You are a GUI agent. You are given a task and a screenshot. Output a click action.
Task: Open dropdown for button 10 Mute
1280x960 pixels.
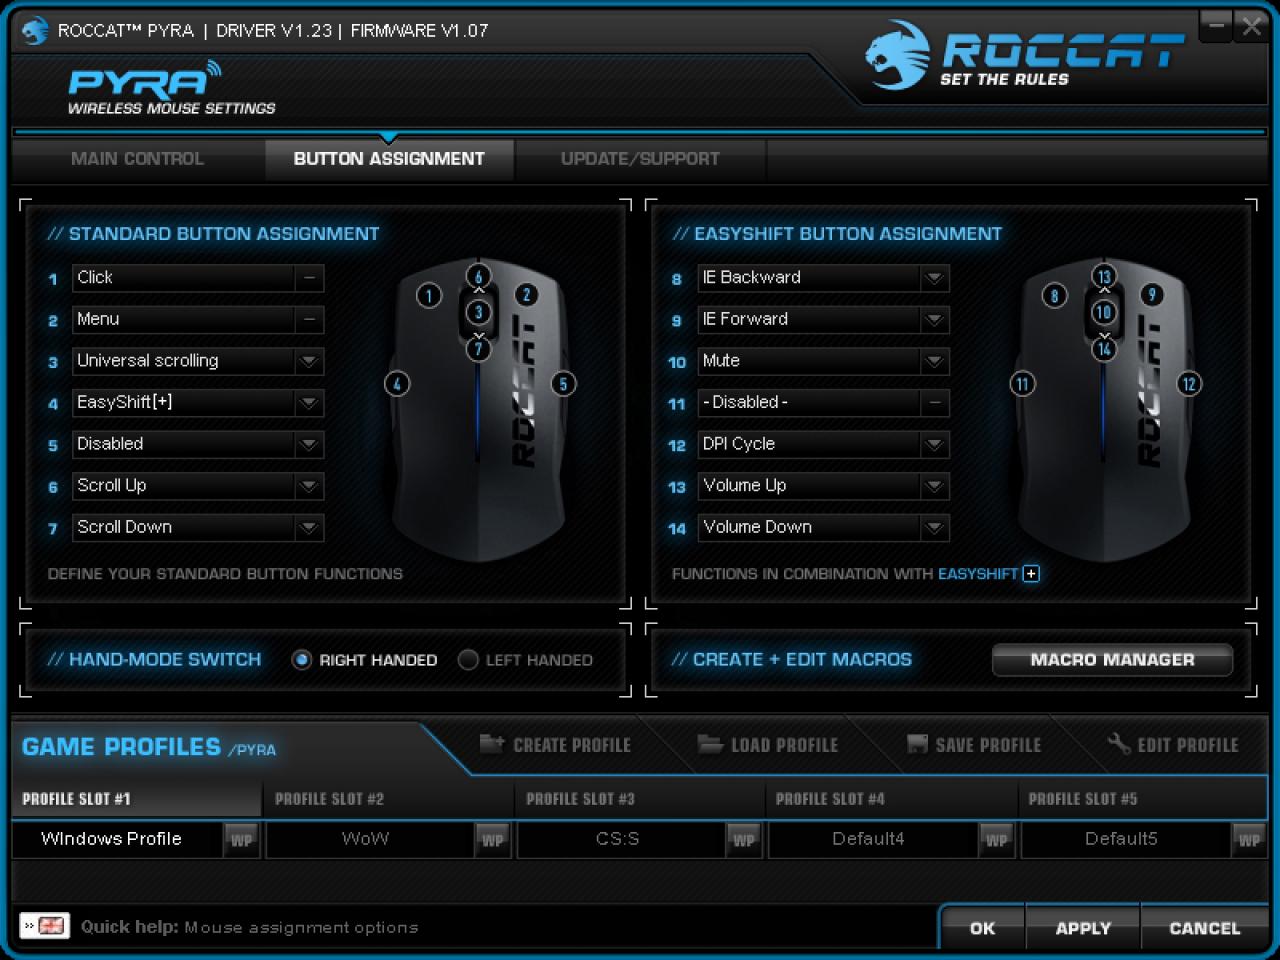point(934,361)
